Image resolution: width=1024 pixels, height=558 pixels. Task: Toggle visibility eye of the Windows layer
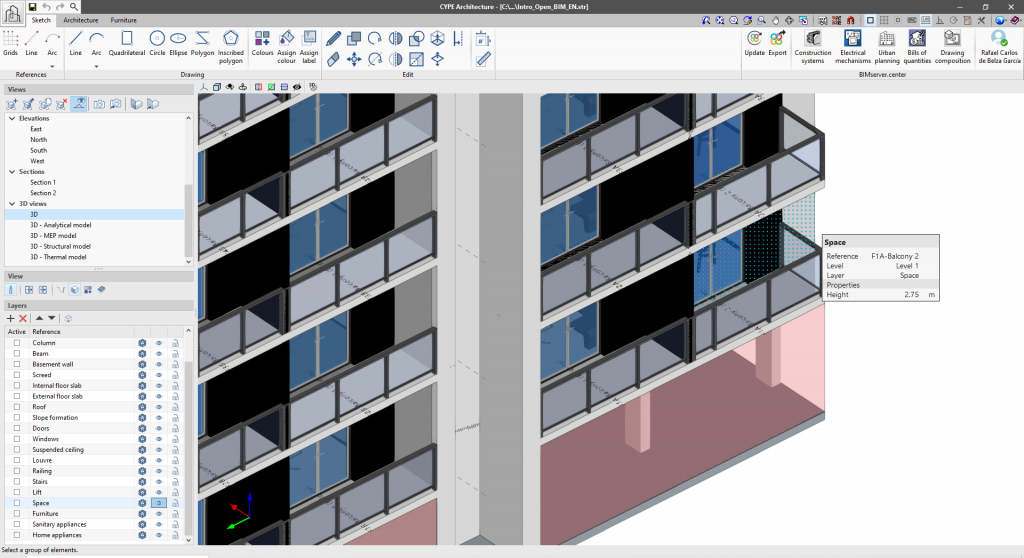158,439
